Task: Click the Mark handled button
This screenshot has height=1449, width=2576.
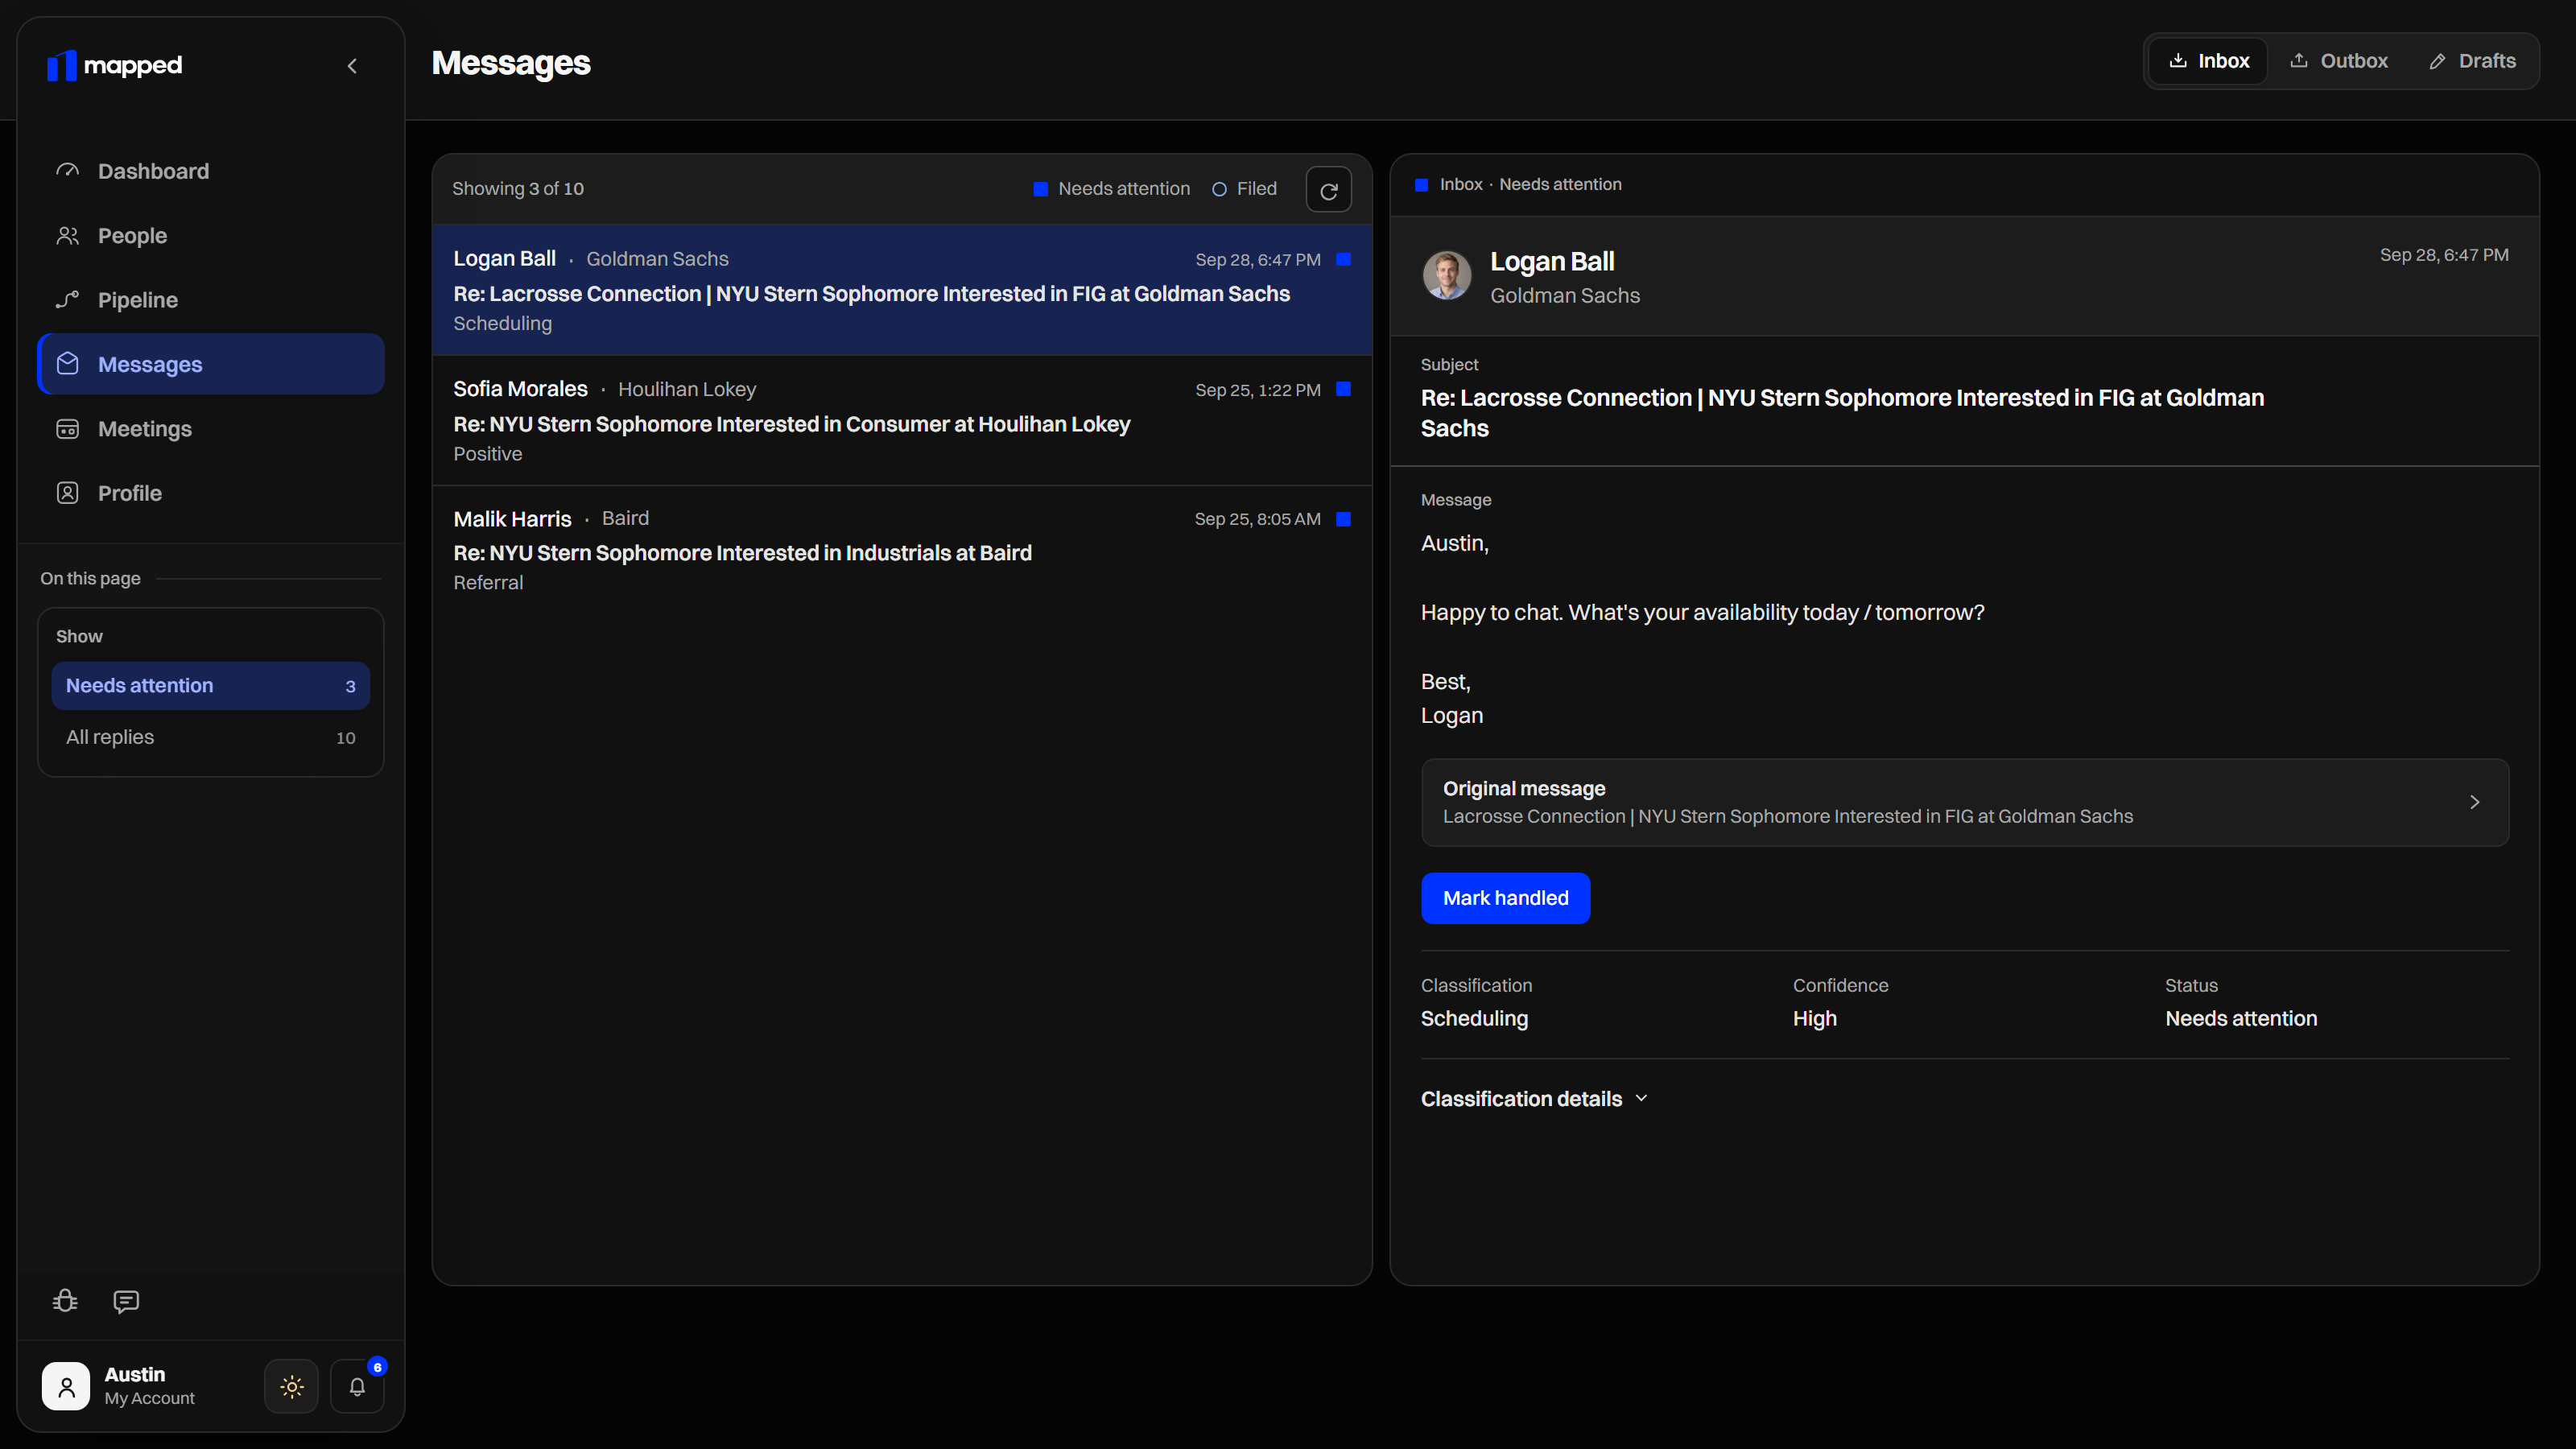Action: (1505, 898)
